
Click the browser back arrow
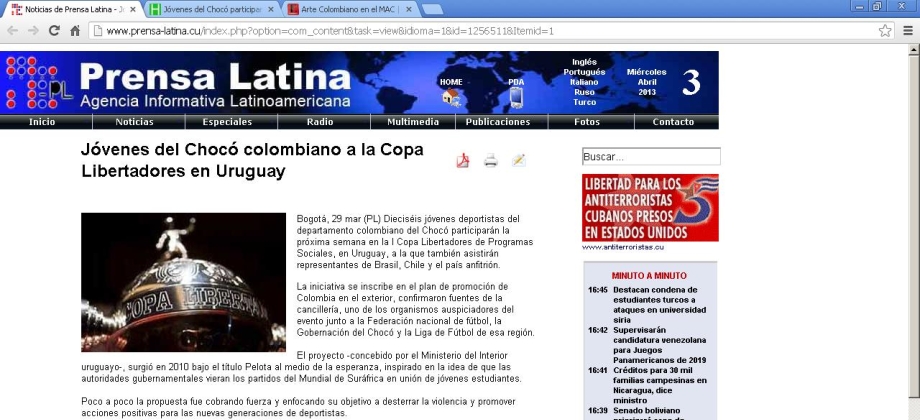pos(12,31)
